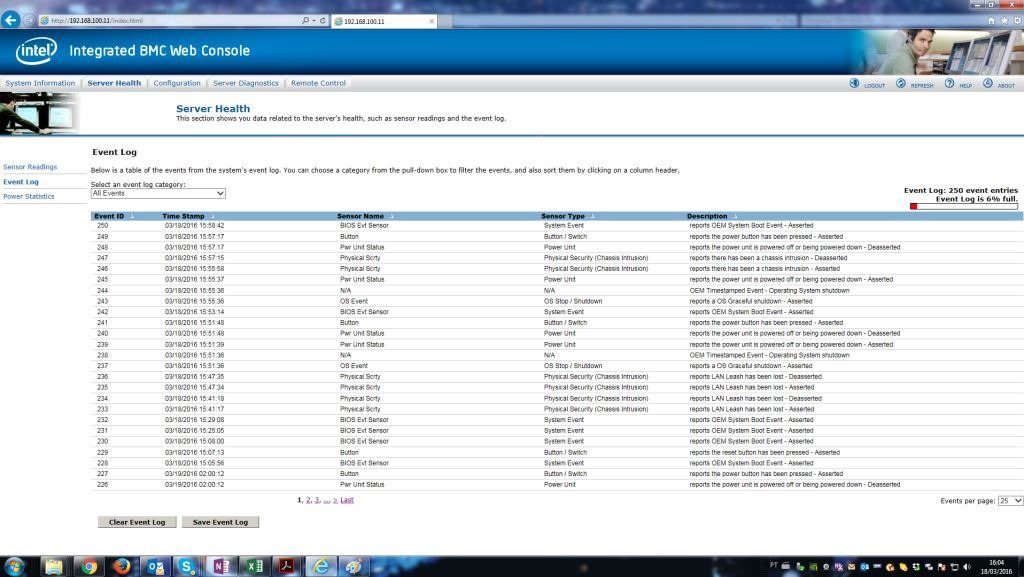The width and height of the screenshot is (1024, 577).
Task: Go to the Last page of events
Action: pyautogui.click(x=347, y=499)
